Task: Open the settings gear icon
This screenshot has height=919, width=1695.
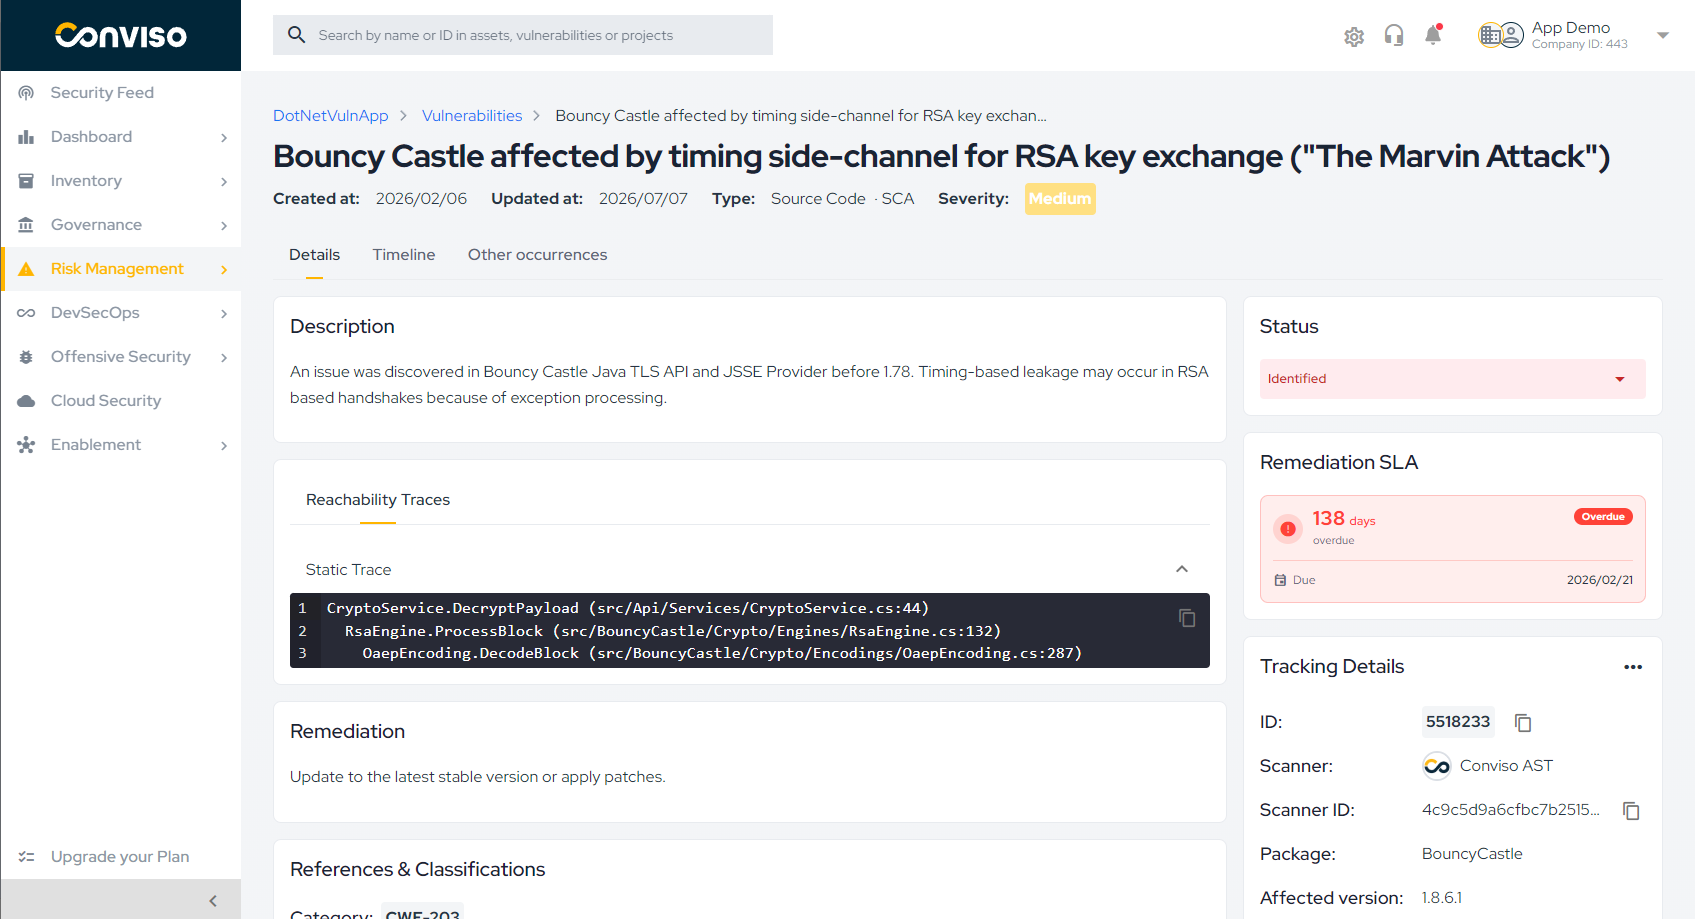Action: [1354, 37]
